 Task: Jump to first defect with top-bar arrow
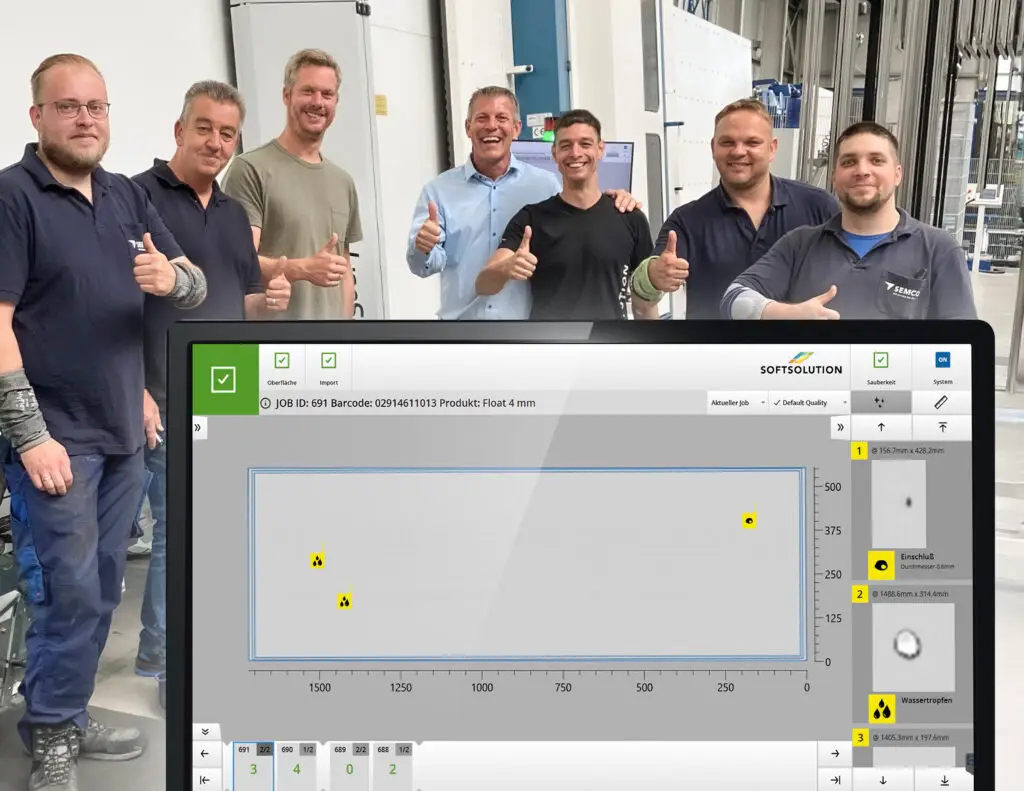pos(941,427)
